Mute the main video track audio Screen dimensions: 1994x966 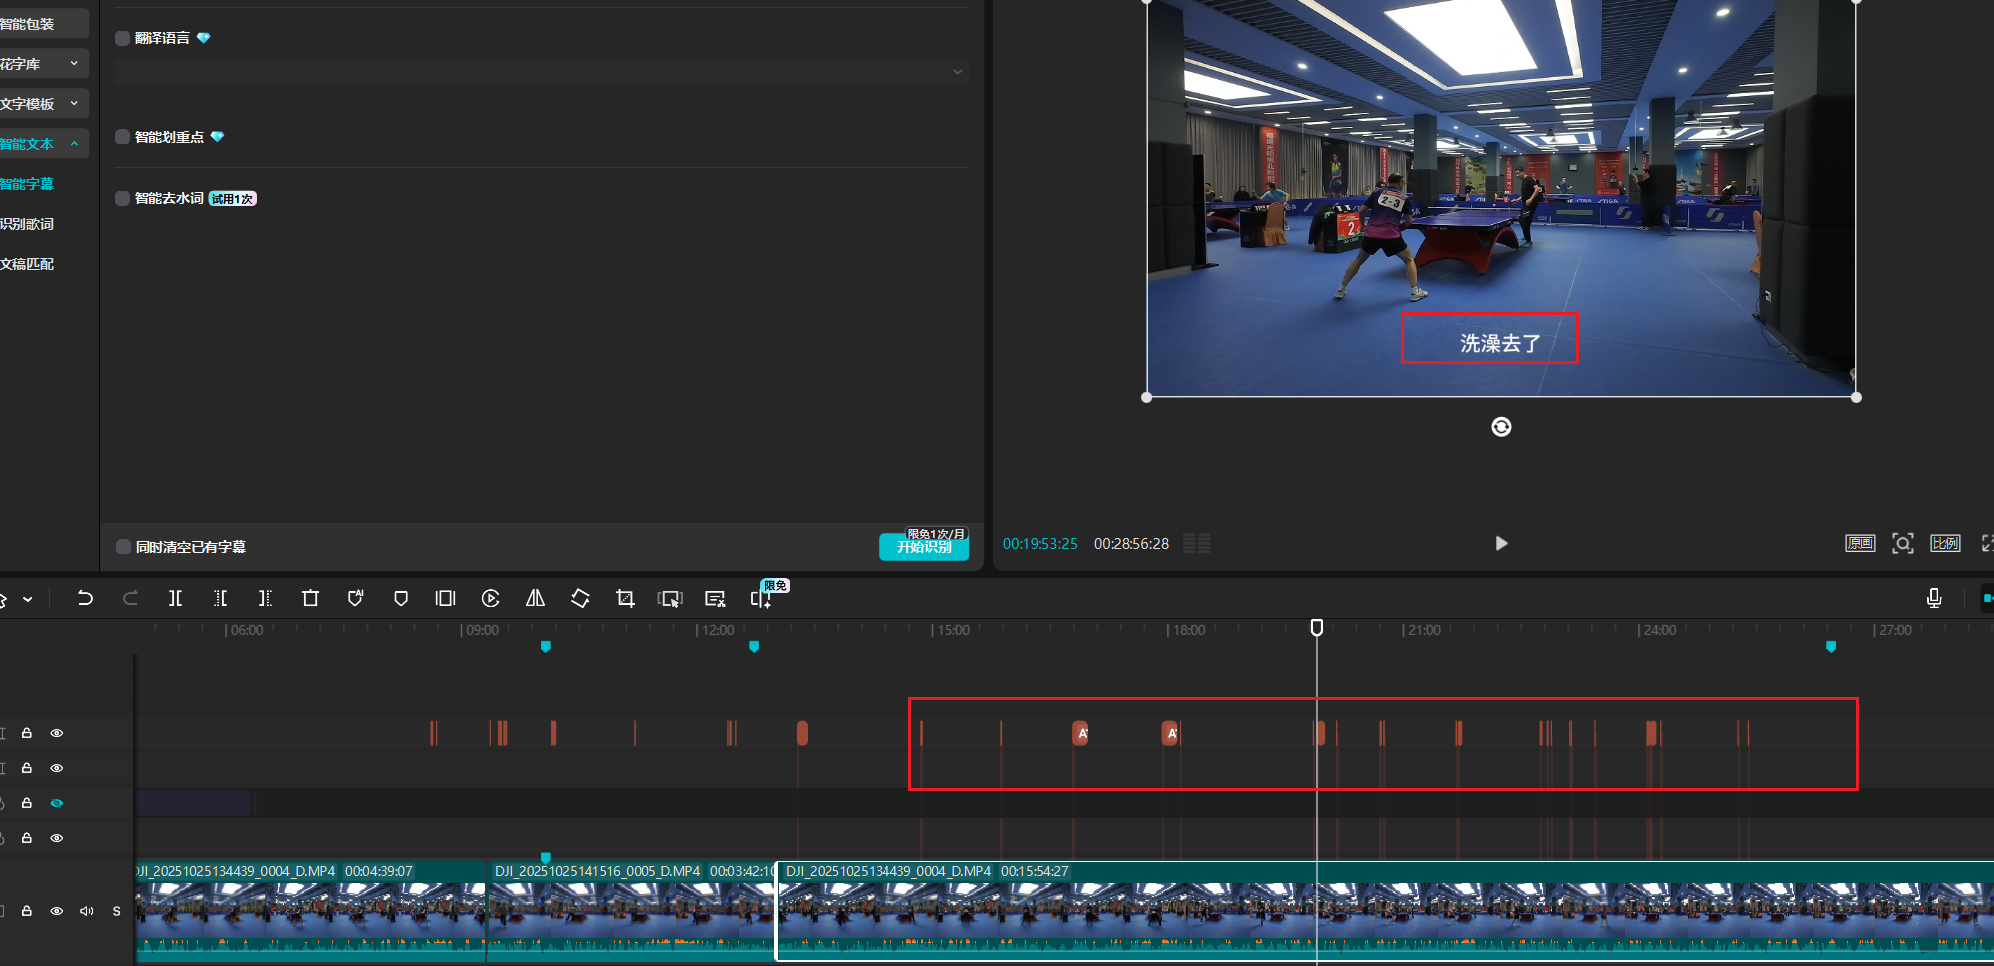[x=87, y=911]
